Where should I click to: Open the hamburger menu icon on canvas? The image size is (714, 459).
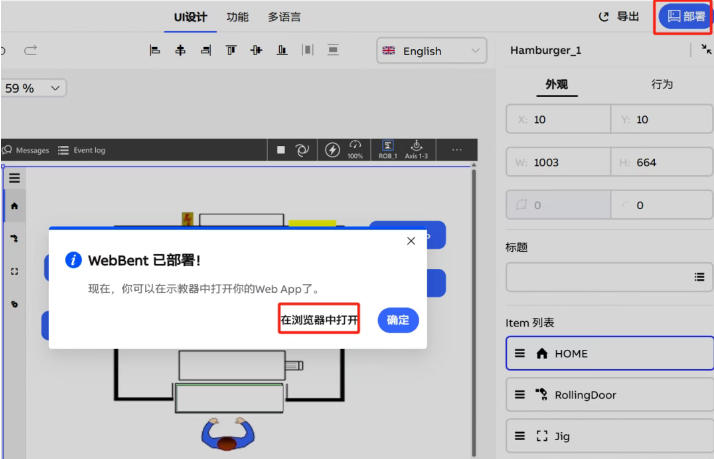14,178
